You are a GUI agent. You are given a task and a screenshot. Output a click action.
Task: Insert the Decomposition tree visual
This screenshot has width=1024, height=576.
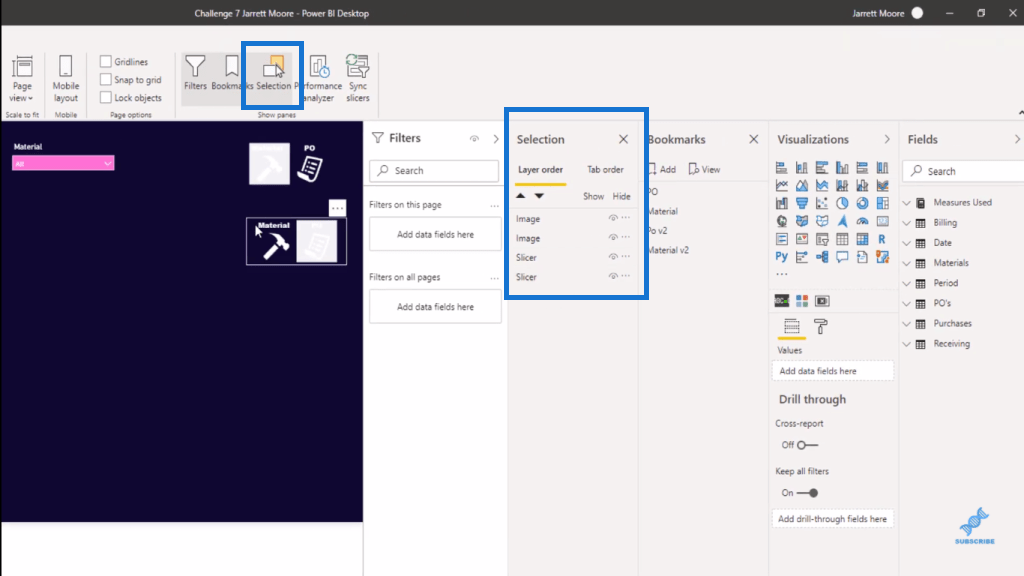click(822, 257)
